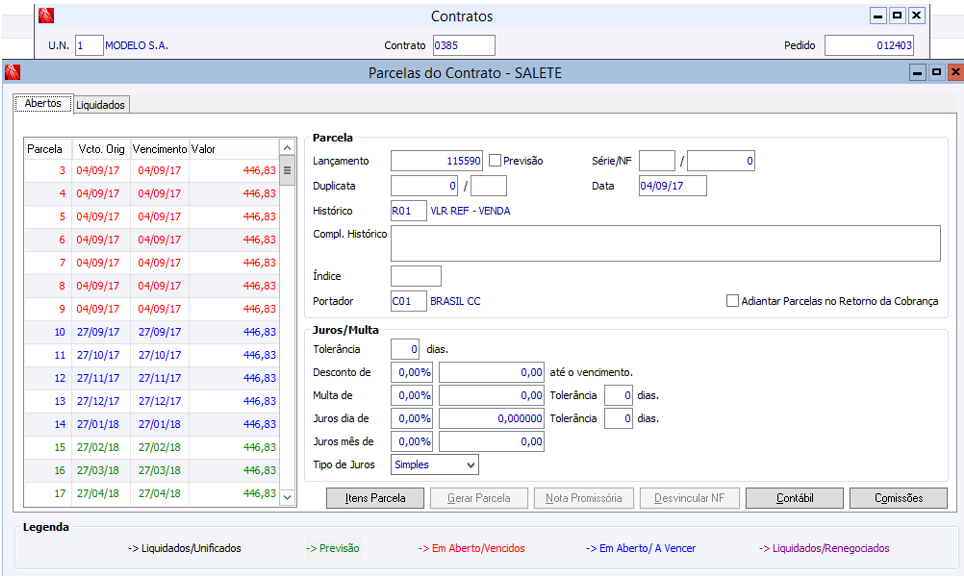Minimize the Parcelas do Contrato window
The height and width of the screenshot is (577, 964).
917,73
